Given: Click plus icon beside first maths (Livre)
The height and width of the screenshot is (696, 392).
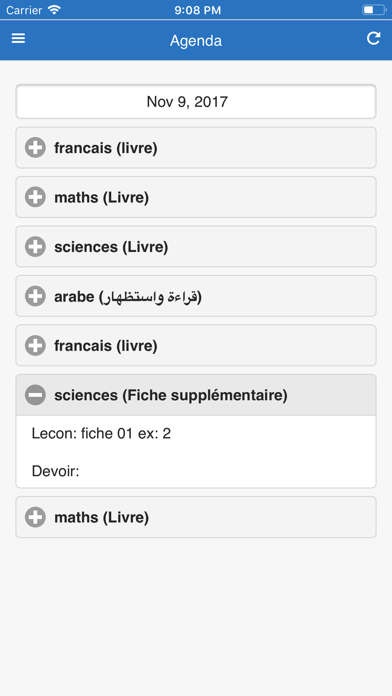Looking at the screenshot, I should click(x=36, y=197).
